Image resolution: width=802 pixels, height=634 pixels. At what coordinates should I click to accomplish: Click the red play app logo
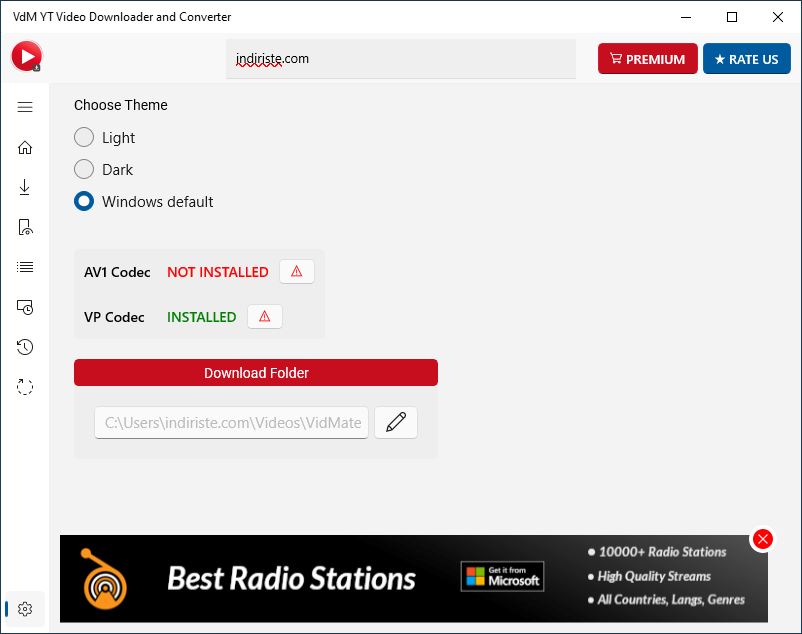click(26, 56)
